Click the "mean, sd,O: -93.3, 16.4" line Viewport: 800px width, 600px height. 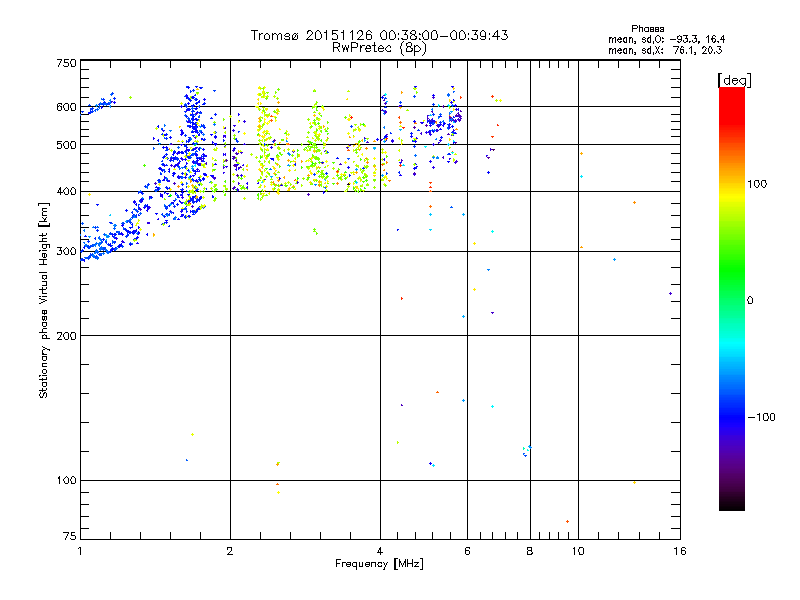(x=666, y=39)
